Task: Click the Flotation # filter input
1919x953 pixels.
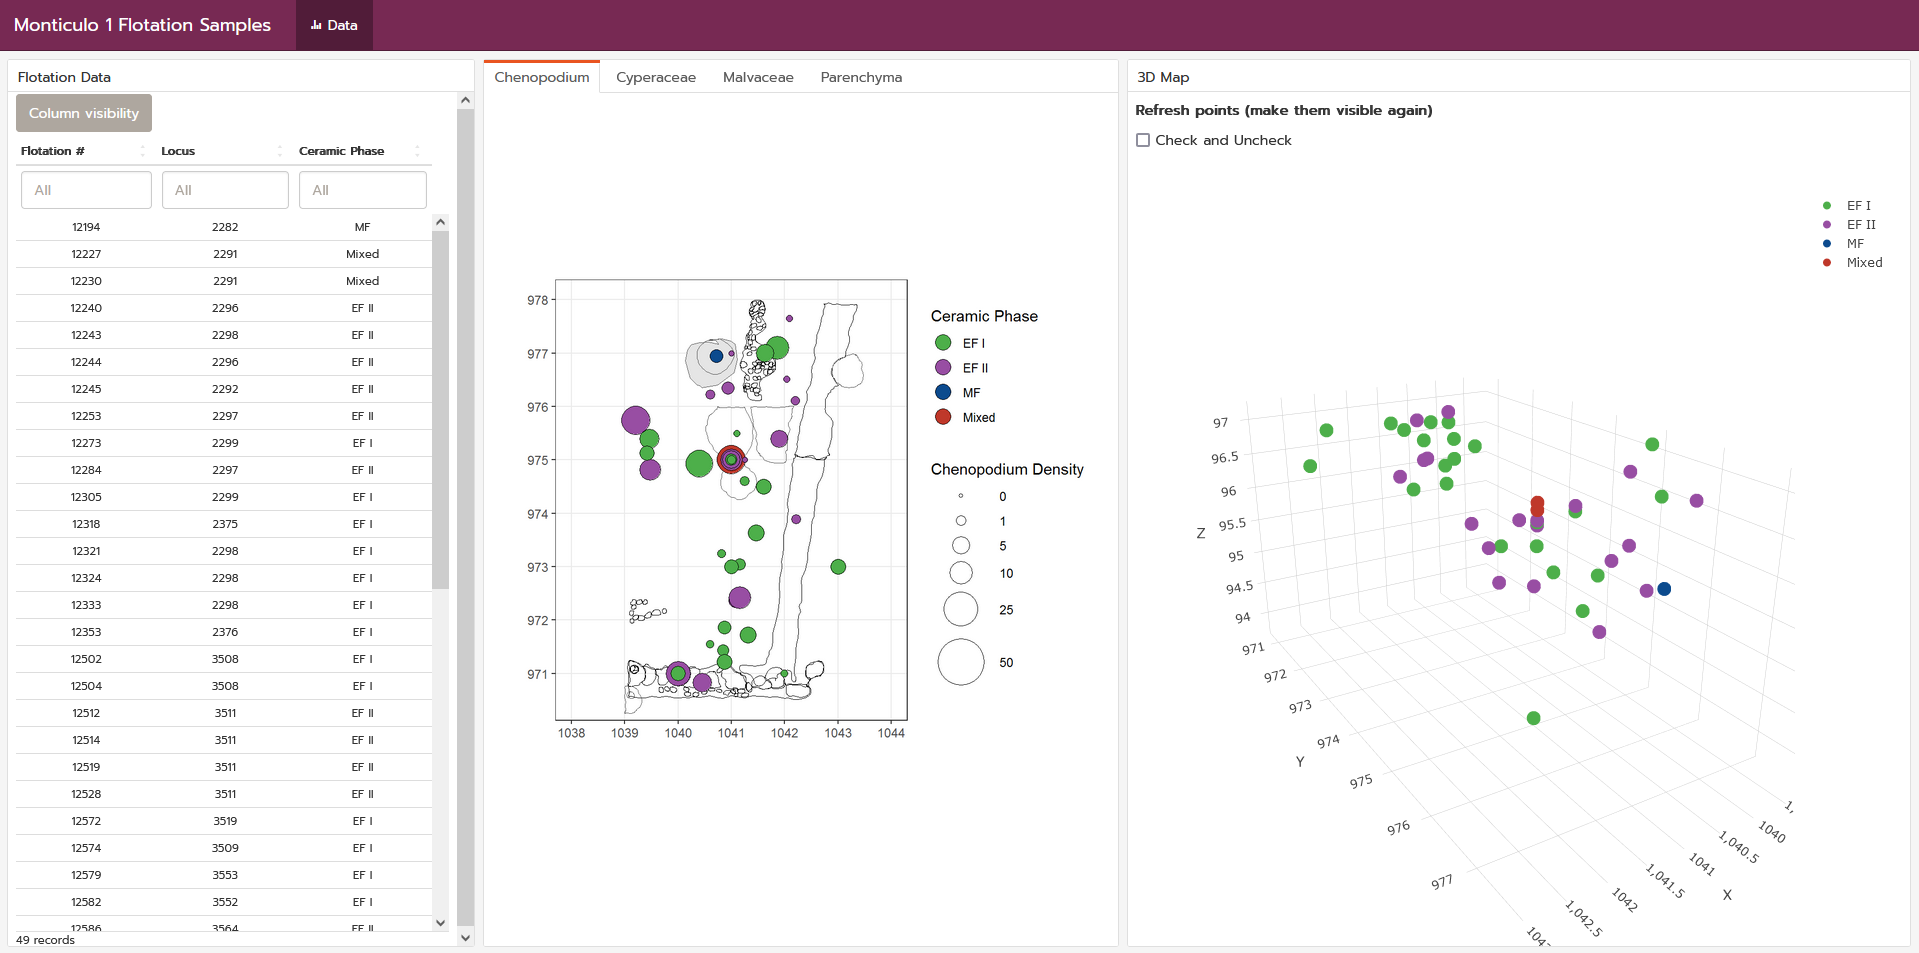Action: 86,190
